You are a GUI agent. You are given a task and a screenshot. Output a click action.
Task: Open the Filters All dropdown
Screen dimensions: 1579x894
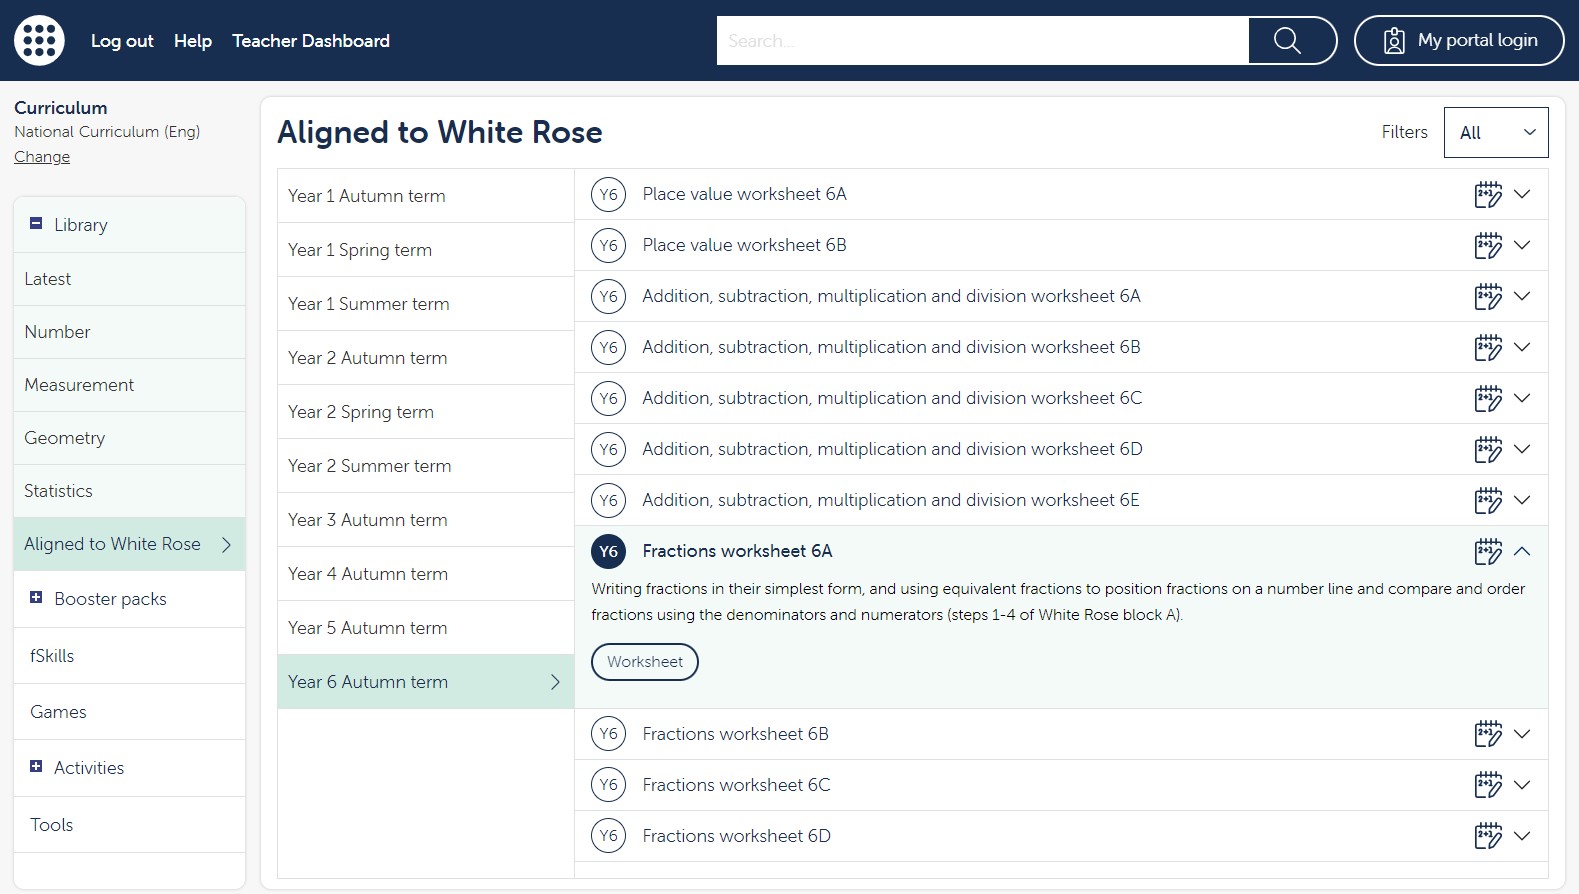[1496, 132]
